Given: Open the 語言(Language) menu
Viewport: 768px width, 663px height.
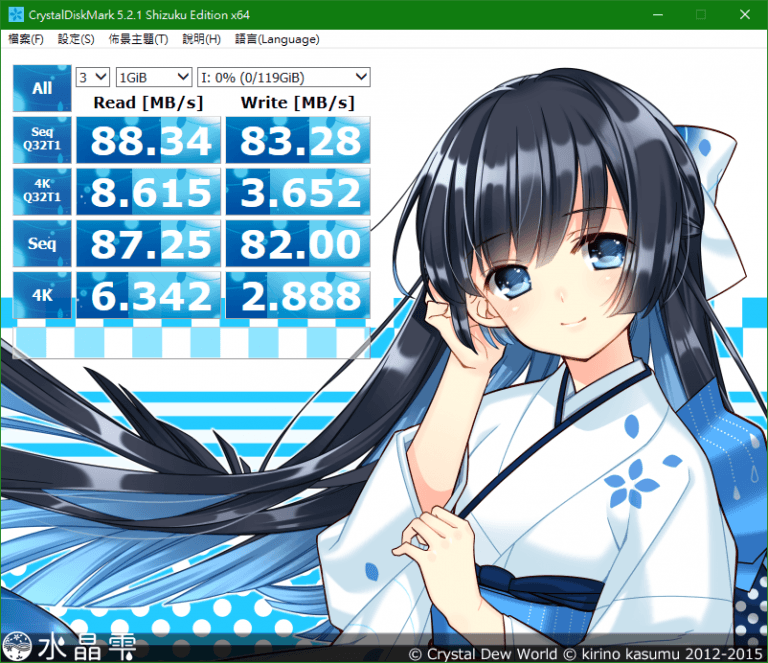Looking at the screenshot, I should coord(277,39).
